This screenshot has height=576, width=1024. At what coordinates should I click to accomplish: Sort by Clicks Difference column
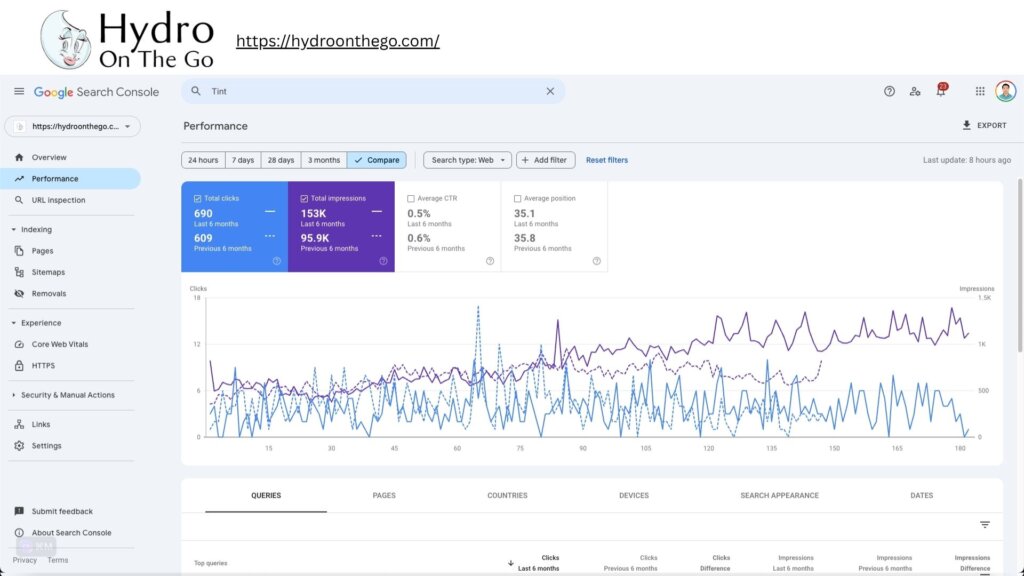(715, 563)
